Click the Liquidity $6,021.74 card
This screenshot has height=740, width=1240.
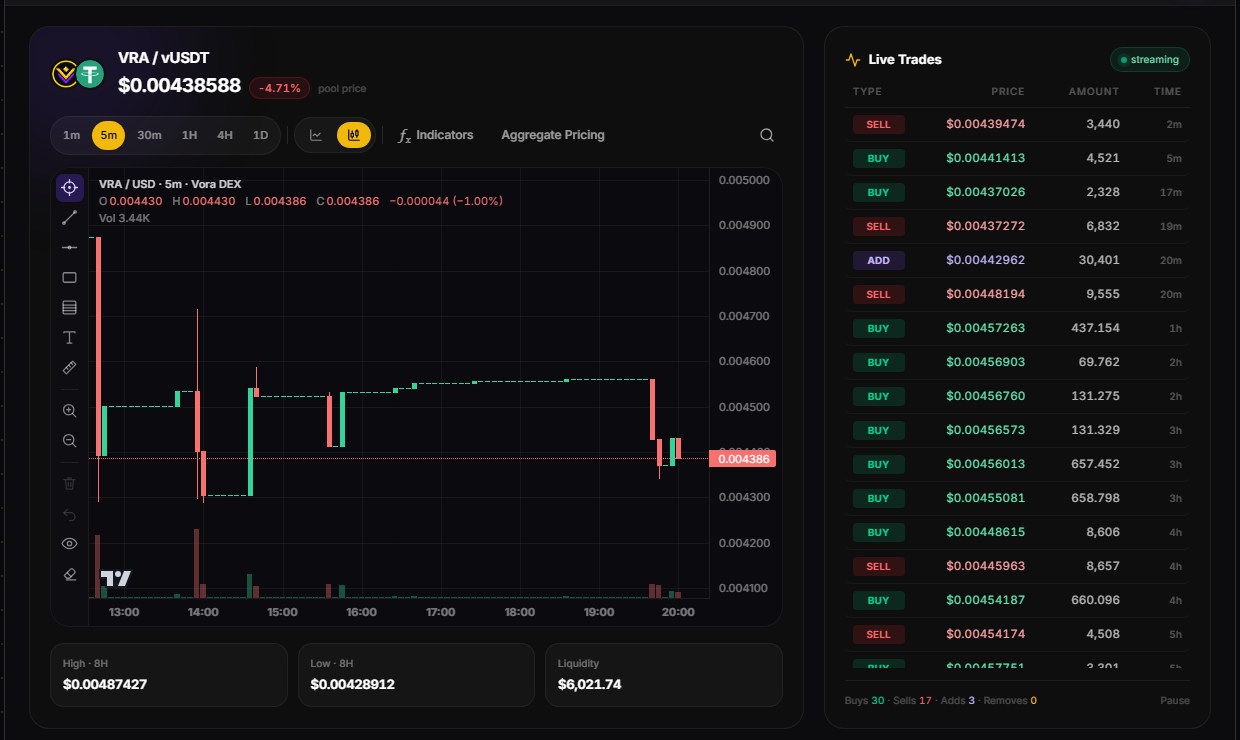click(664, 675)
